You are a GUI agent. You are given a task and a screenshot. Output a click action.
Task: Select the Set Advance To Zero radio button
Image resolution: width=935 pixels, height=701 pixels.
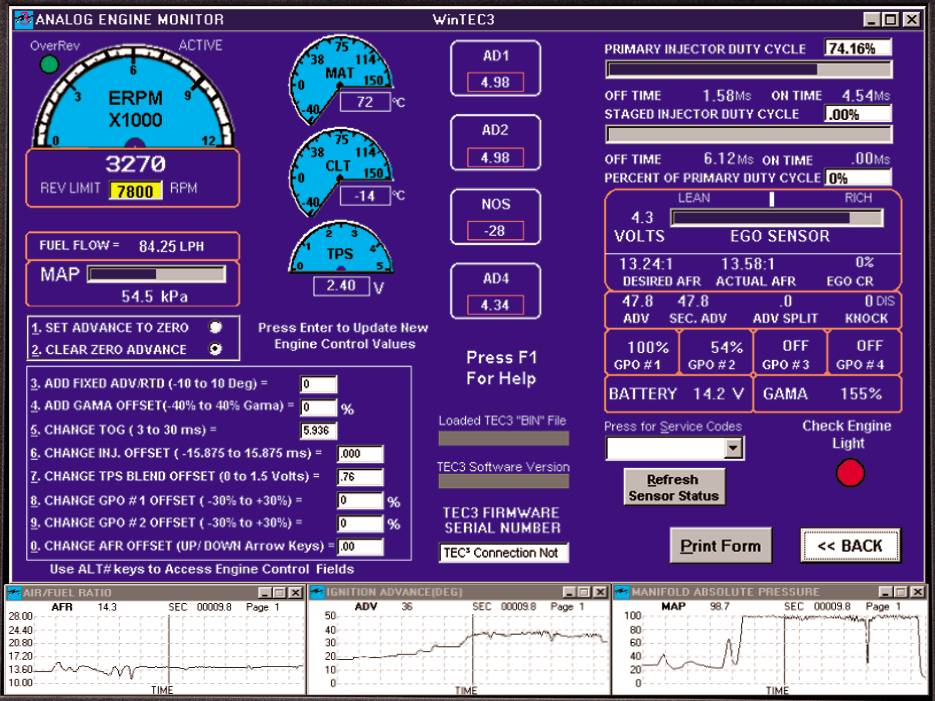[215, 327]
